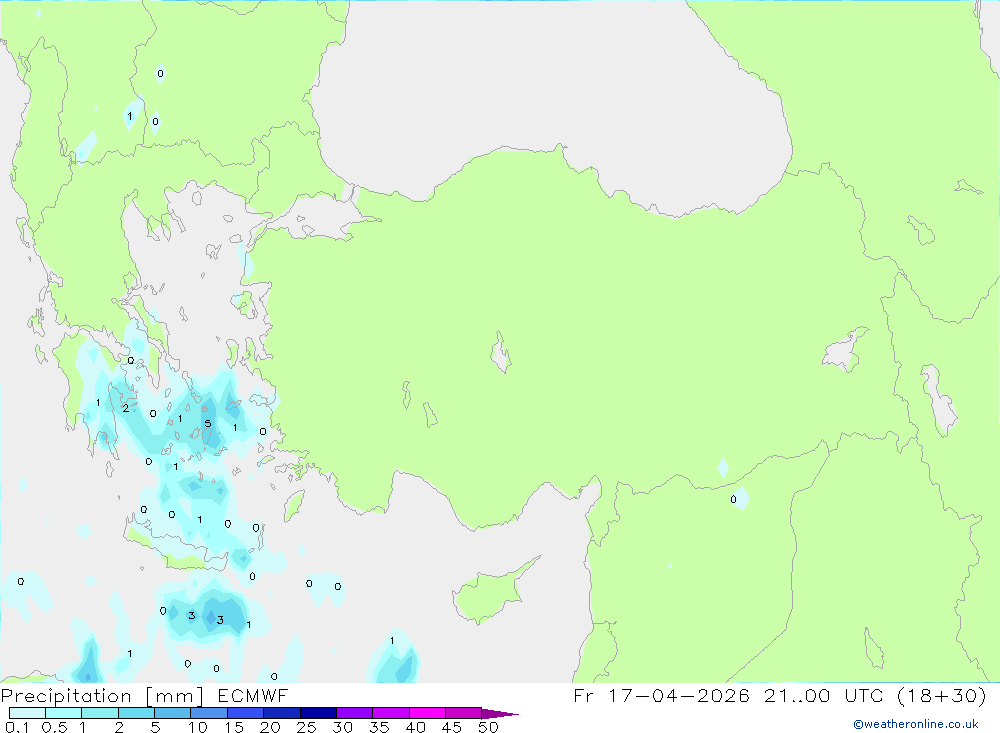The width and height of the screenshot is (1000, 733).
Task: Click the forecast date 'Fr 17-04-2026'
Action: tap(661, 695)
